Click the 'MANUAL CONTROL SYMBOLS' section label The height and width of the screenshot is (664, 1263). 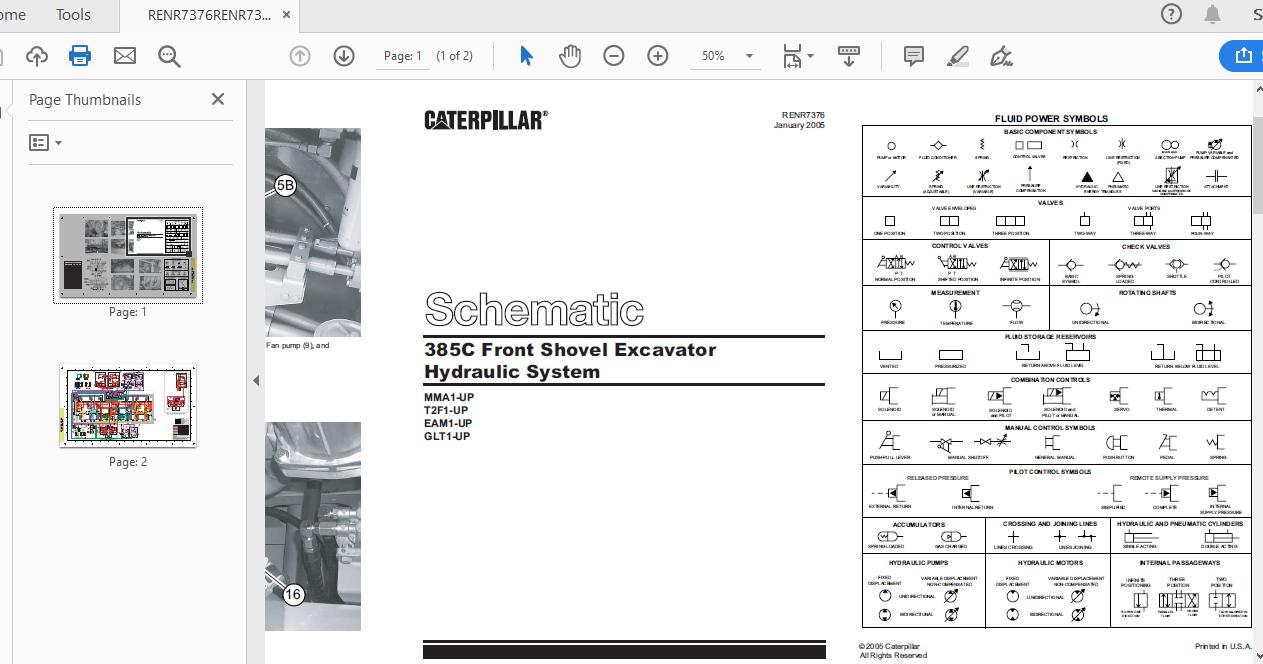point(1050,428)
